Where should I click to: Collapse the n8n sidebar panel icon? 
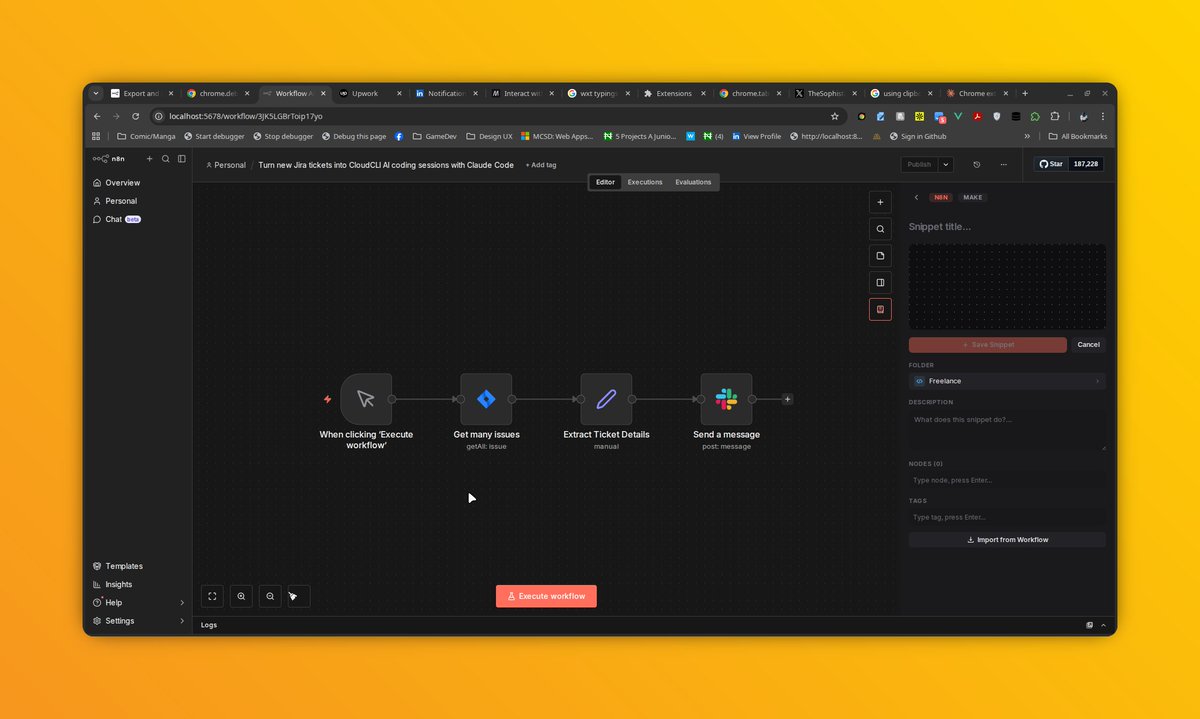pyautogui.click(x=181, y=159)
